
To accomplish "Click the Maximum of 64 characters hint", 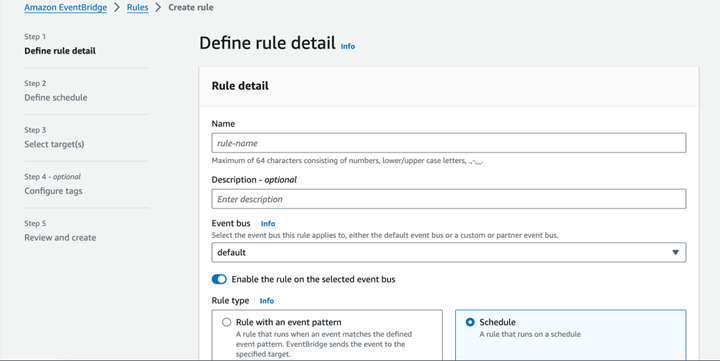I will [347, 161].
